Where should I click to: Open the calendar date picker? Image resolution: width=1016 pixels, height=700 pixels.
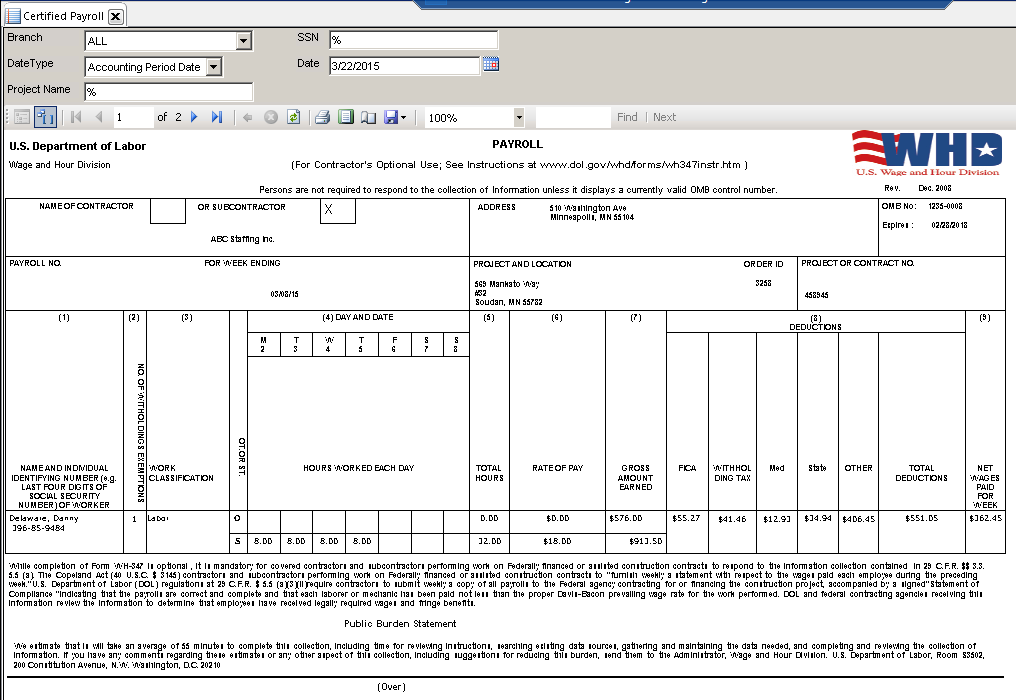tap(491, 65)
